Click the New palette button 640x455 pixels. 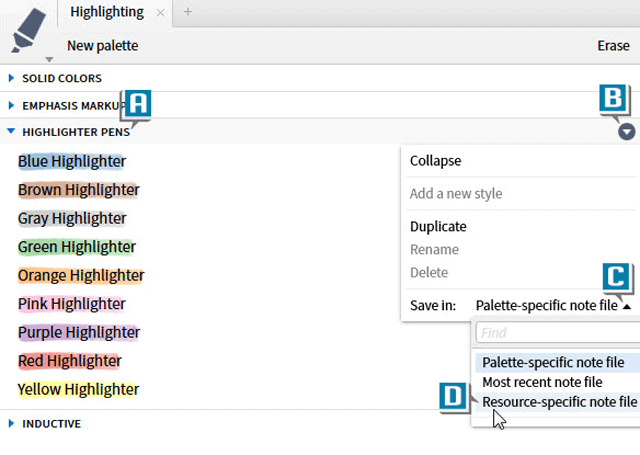pyautogui.click(x=102, y=46)
